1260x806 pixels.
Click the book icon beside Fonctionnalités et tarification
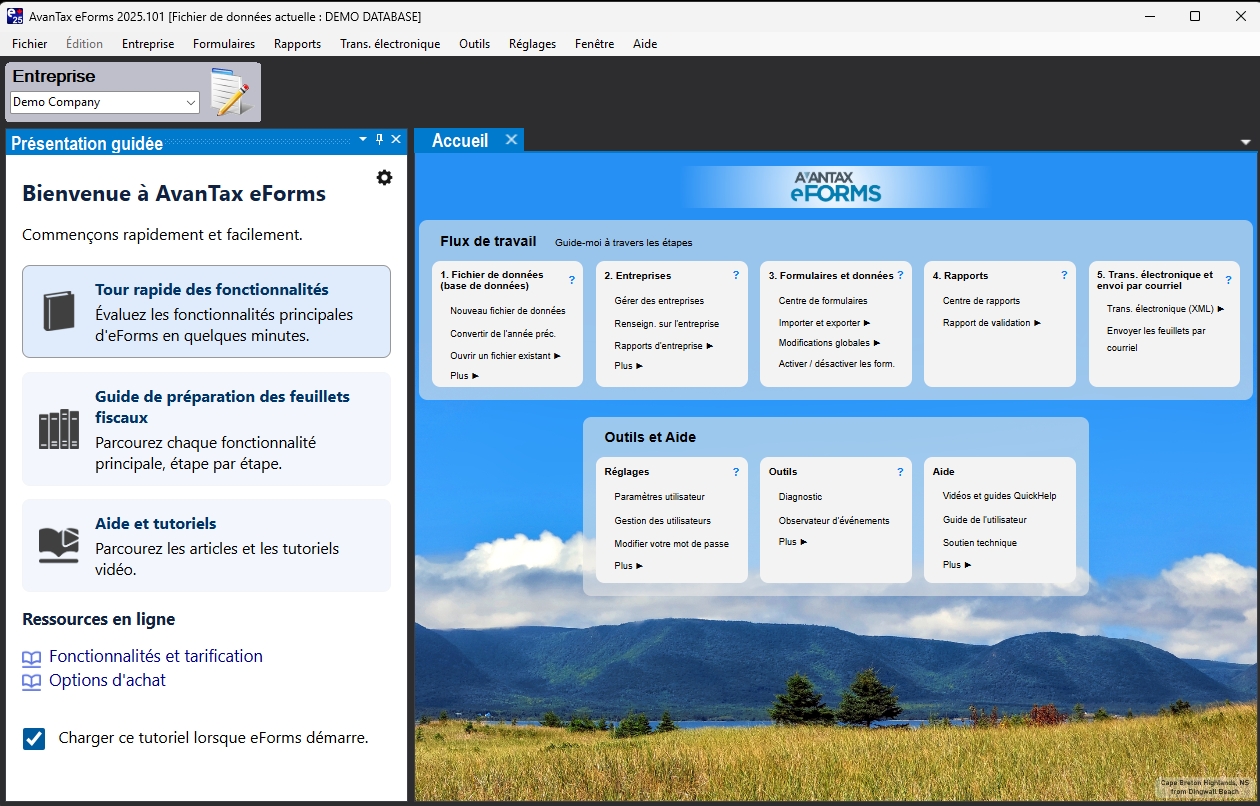pos(32,658)
